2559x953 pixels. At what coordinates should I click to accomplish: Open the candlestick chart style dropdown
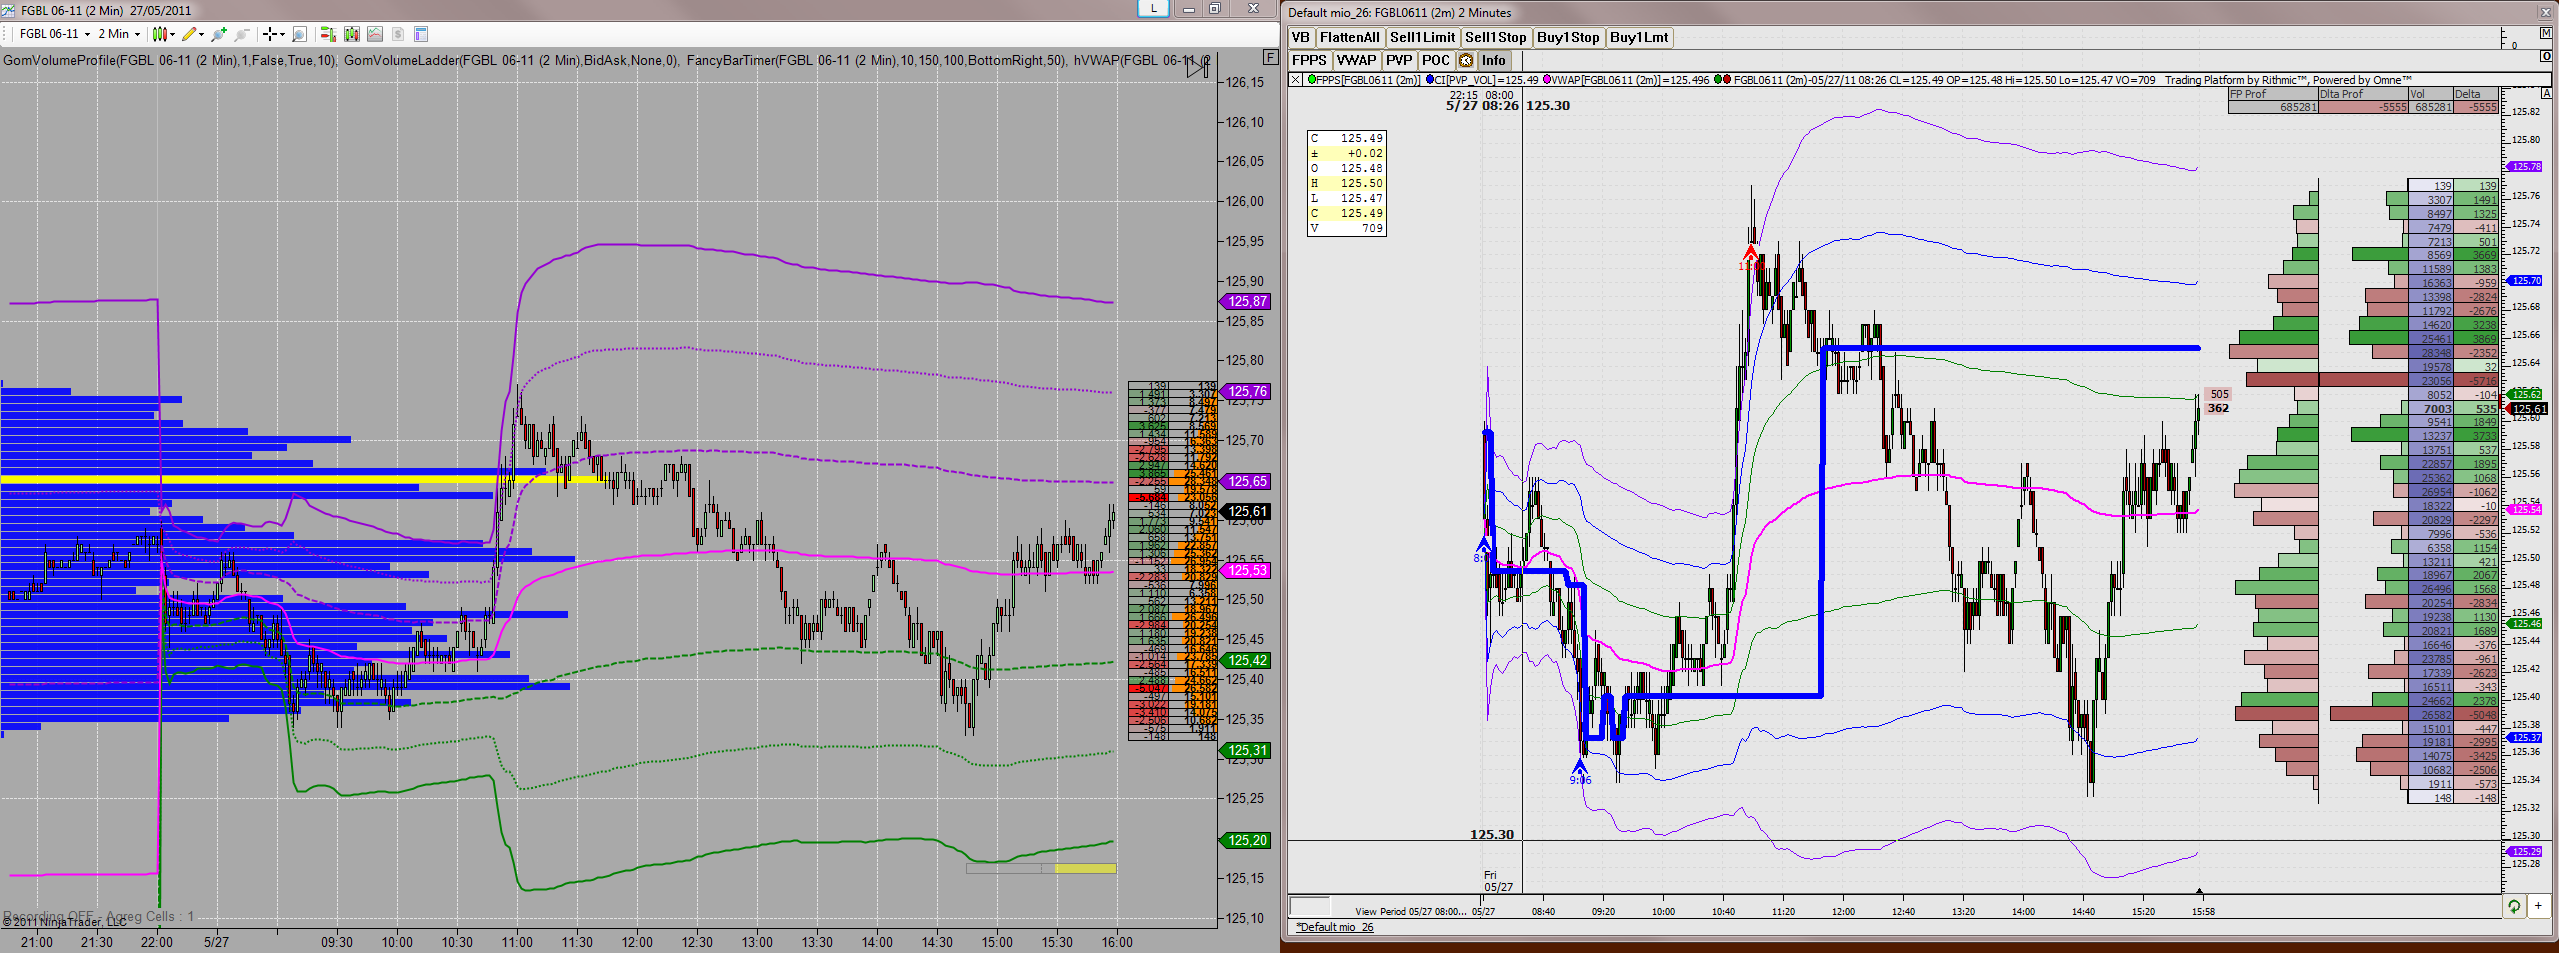(x=163, y=34)
